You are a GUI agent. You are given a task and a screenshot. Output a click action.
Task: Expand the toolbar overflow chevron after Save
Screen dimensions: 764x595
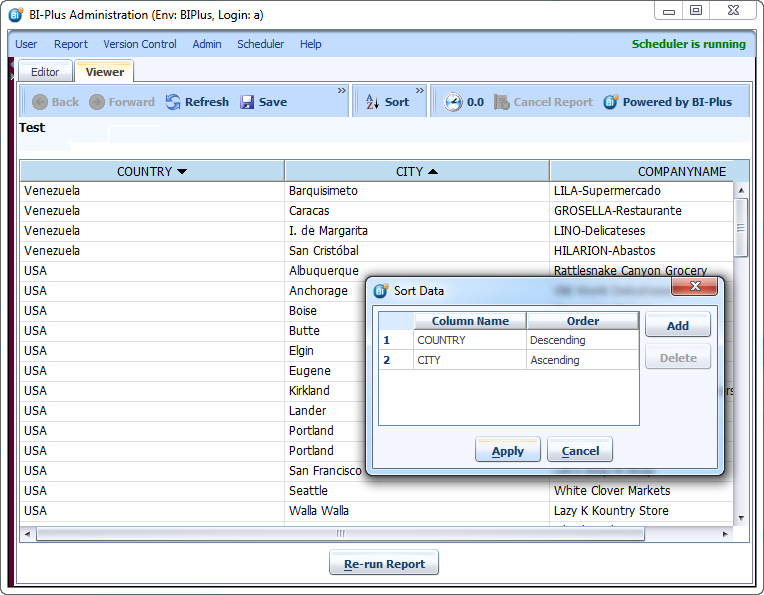pyautogui.click(x=341, y=91)
